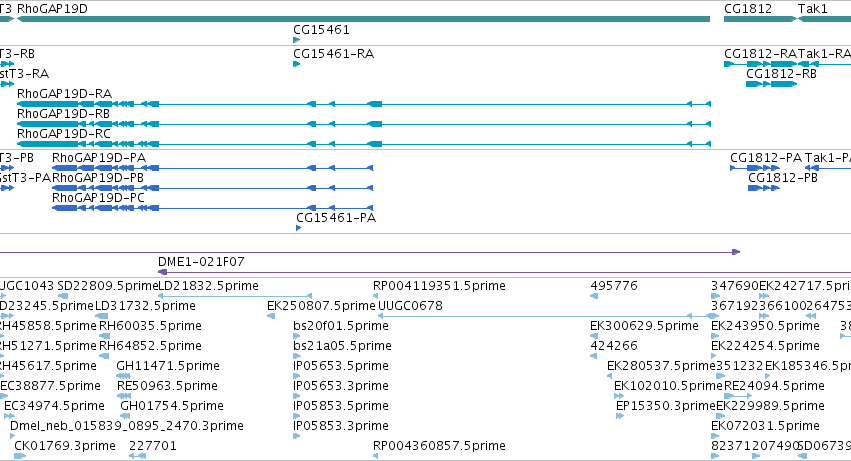Select the RhoGAP19D-RB transcript track
Viewport: 851px width, 461px height.
[x=364, y=124]
